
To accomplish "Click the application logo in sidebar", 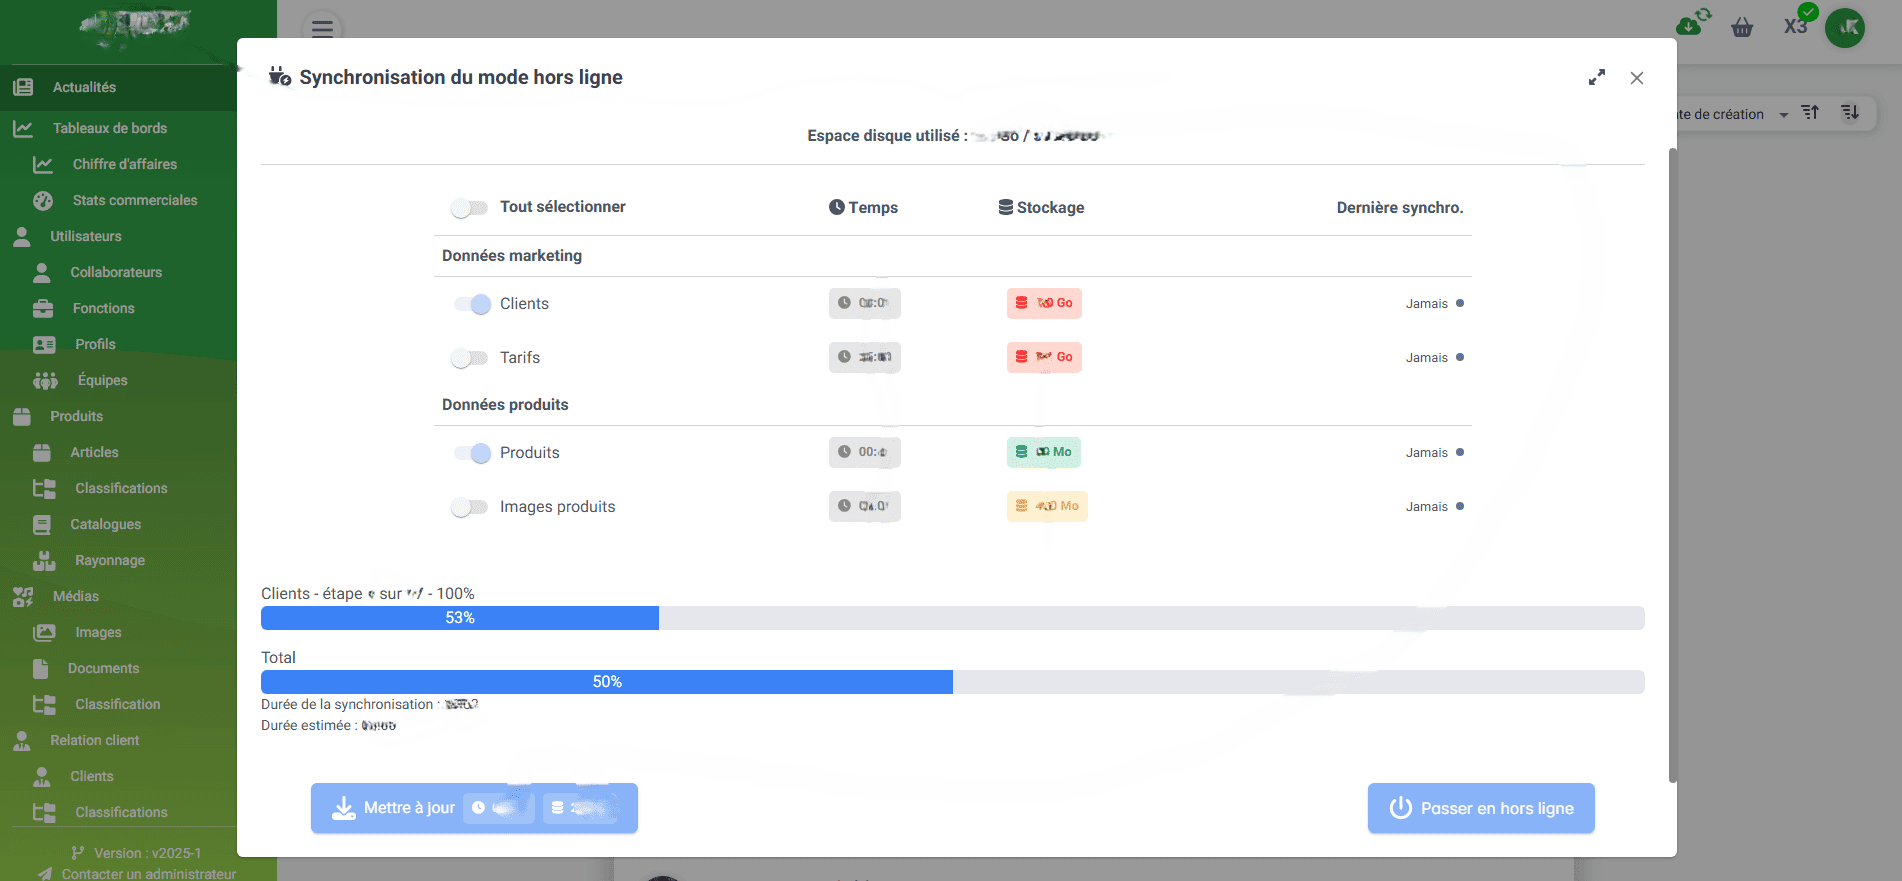I will click(135, 27).
